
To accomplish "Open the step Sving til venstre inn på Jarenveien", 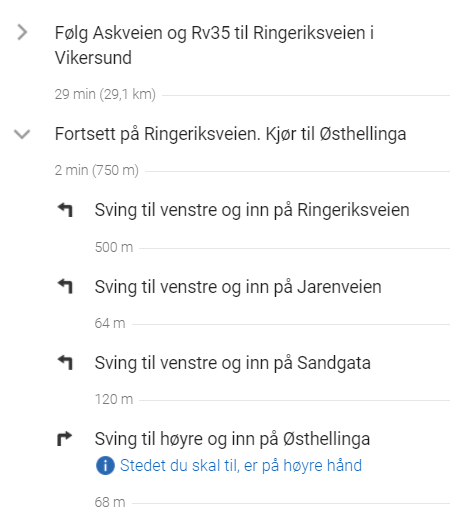I will 238,287.
